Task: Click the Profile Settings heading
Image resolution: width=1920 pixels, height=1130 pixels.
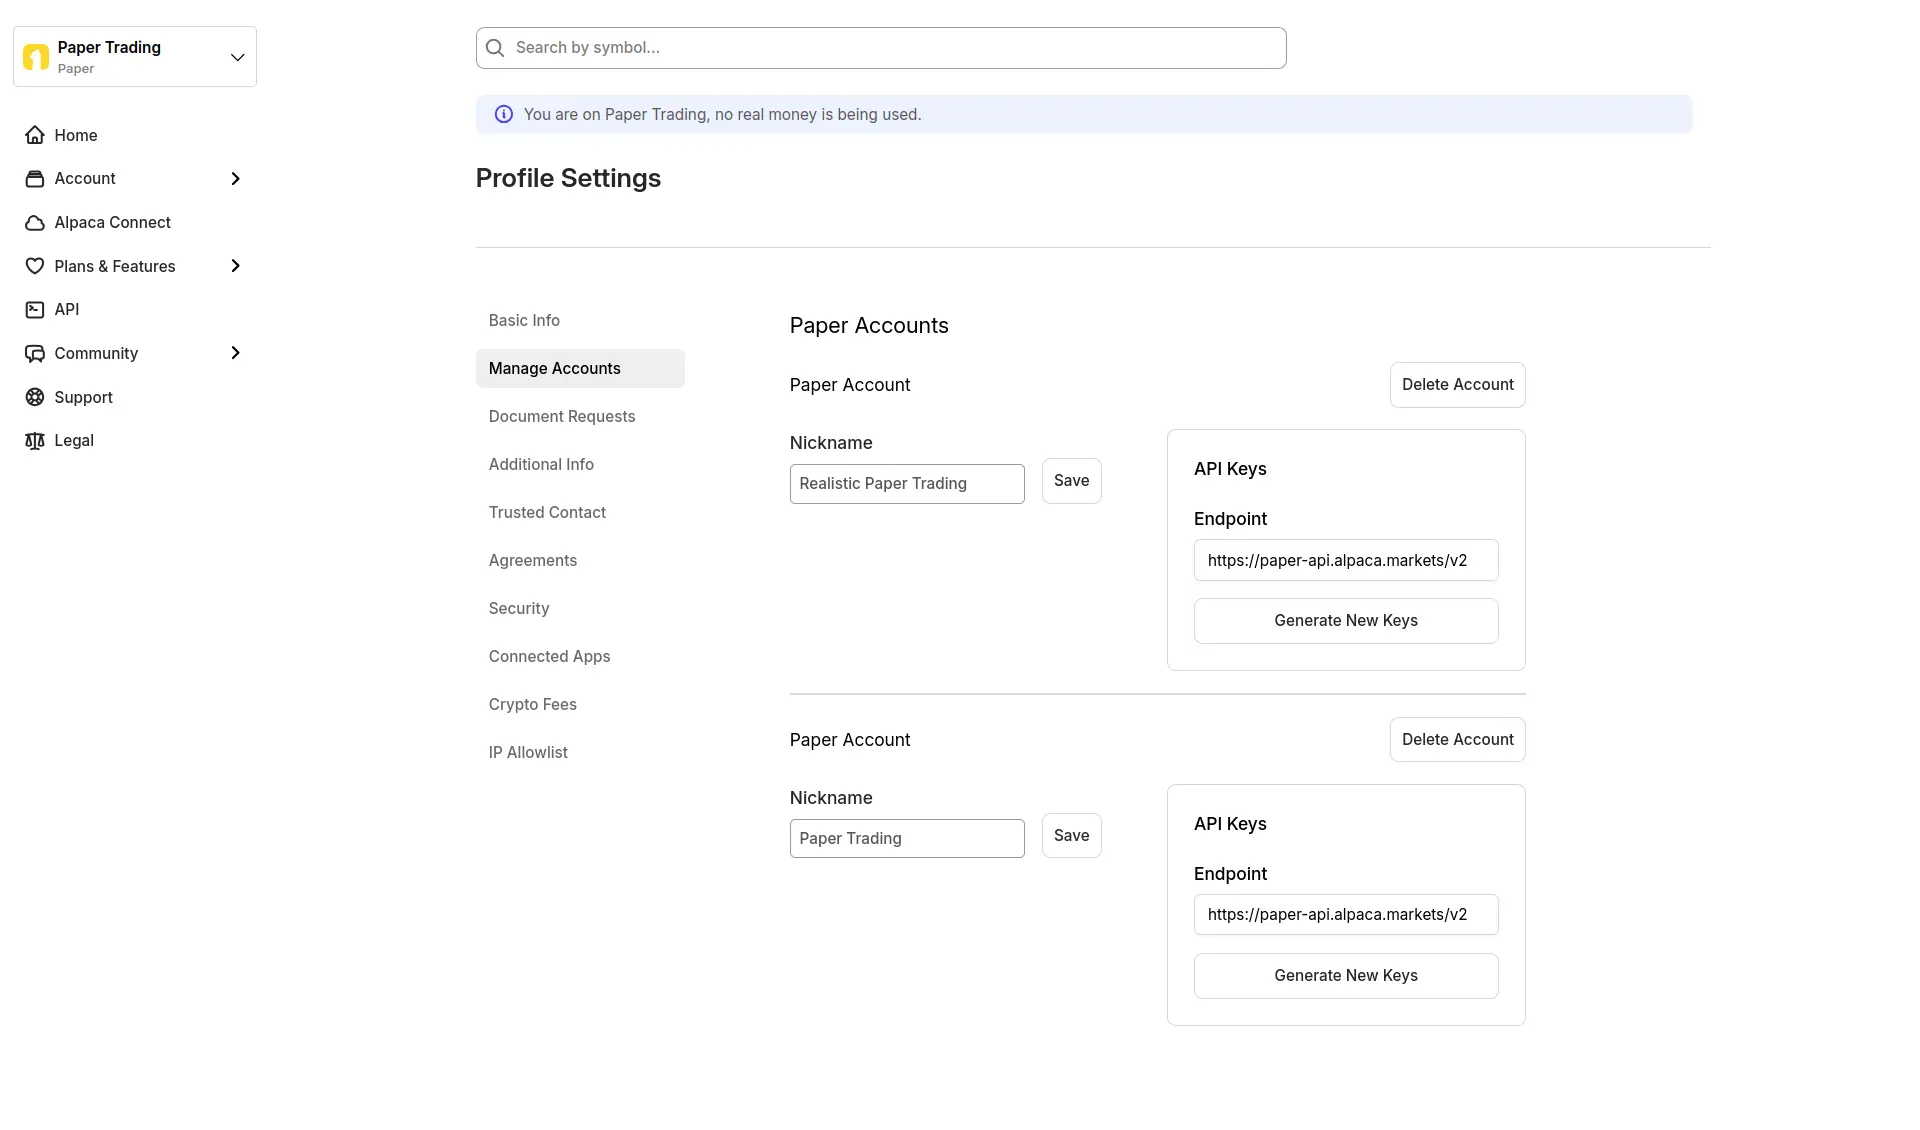Action: (x=568, y=178)
